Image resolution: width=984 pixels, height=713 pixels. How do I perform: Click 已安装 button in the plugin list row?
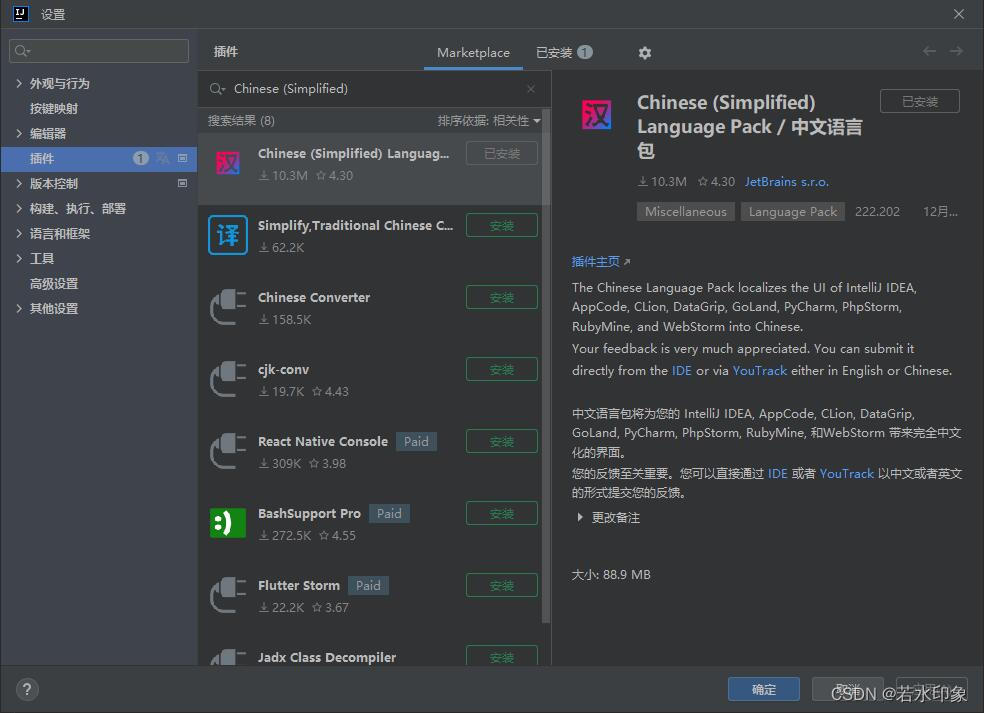(x=501, y=153)
